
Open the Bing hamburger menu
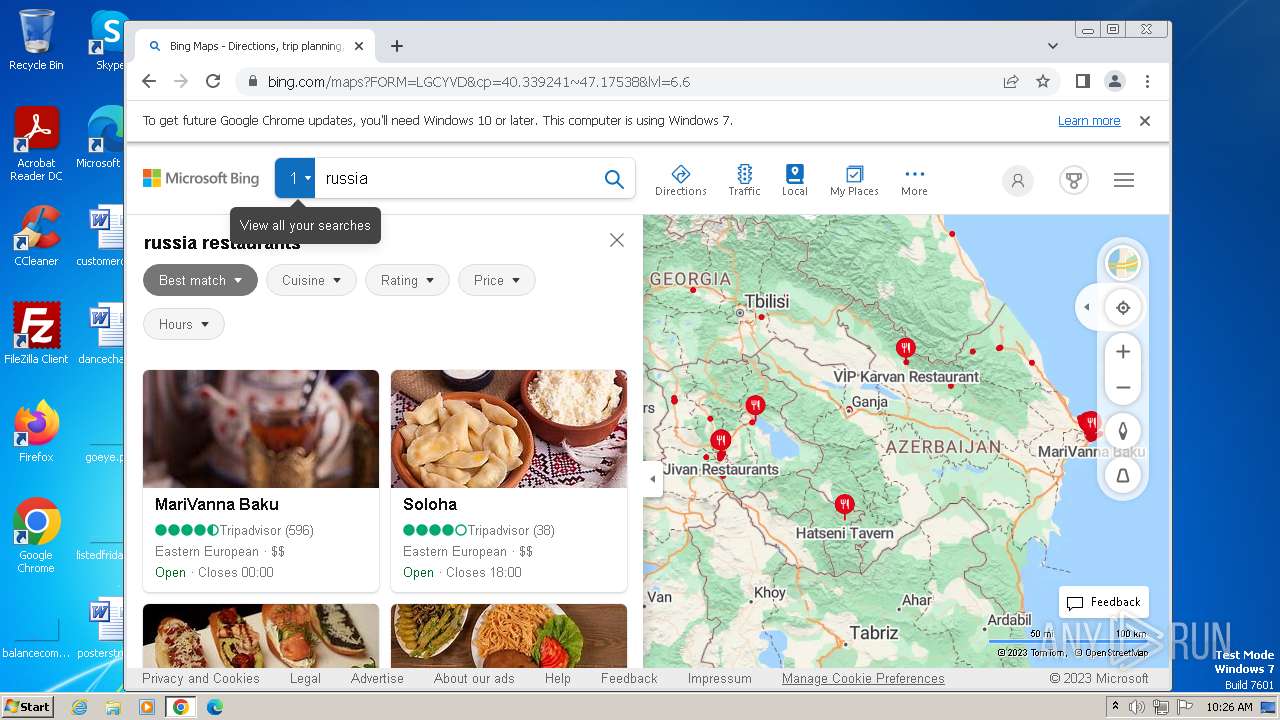pyautogui.click(x=1124, y=180)
